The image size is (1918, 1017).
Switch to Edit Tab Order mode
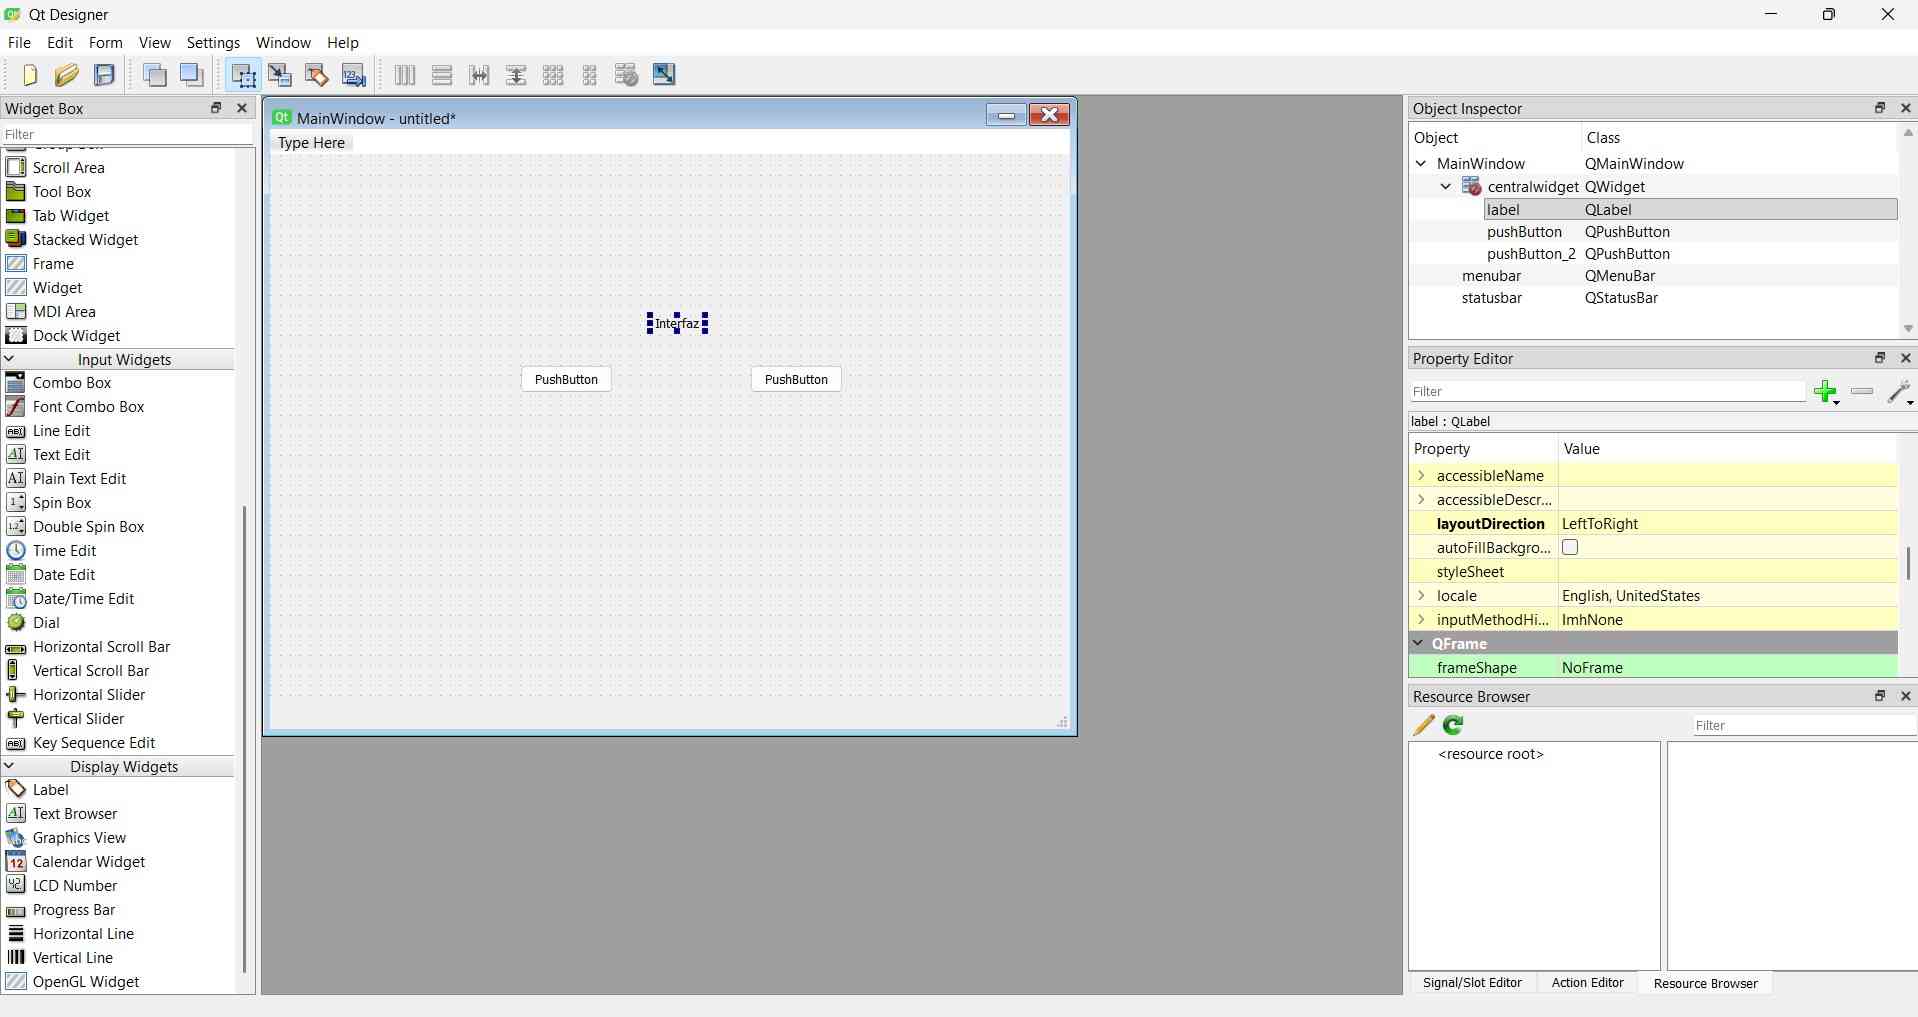click(x=354, y=75)
